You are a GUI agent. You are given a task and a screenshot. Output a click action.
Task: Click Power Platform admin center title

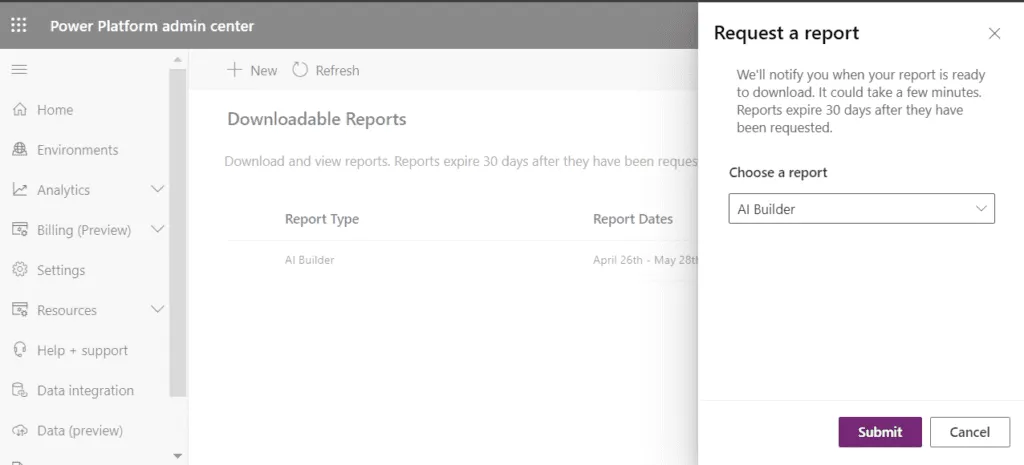(x=152, y=26)
